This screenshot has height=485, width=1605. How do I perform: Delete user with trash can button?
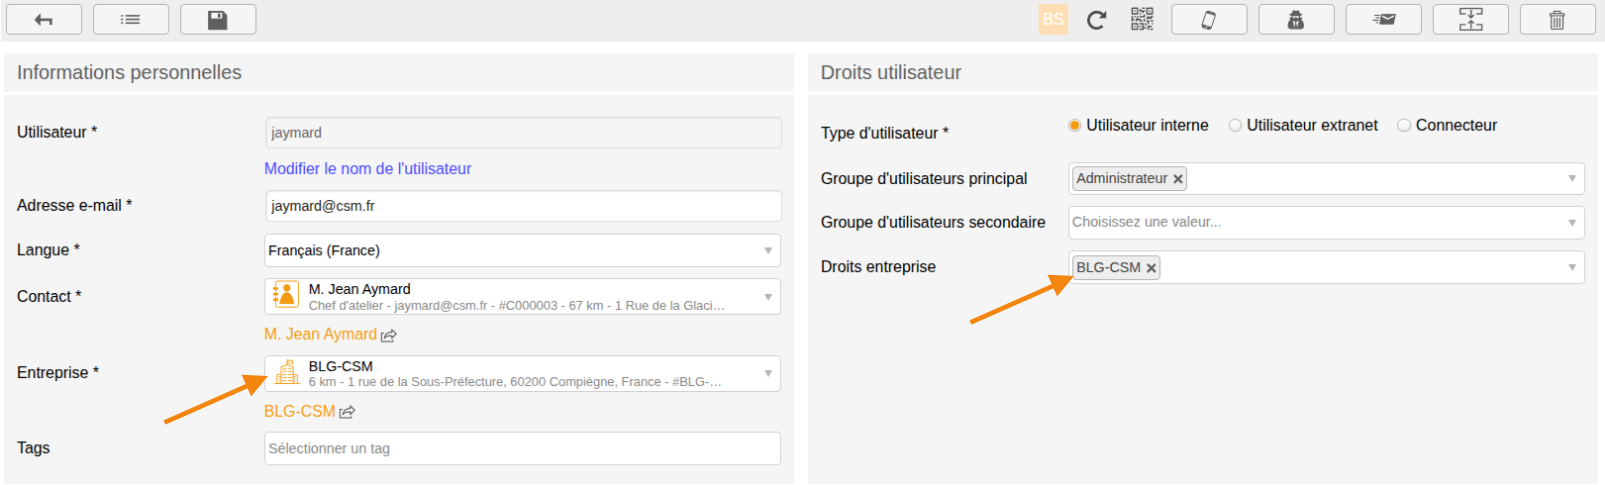[1557, 19]
